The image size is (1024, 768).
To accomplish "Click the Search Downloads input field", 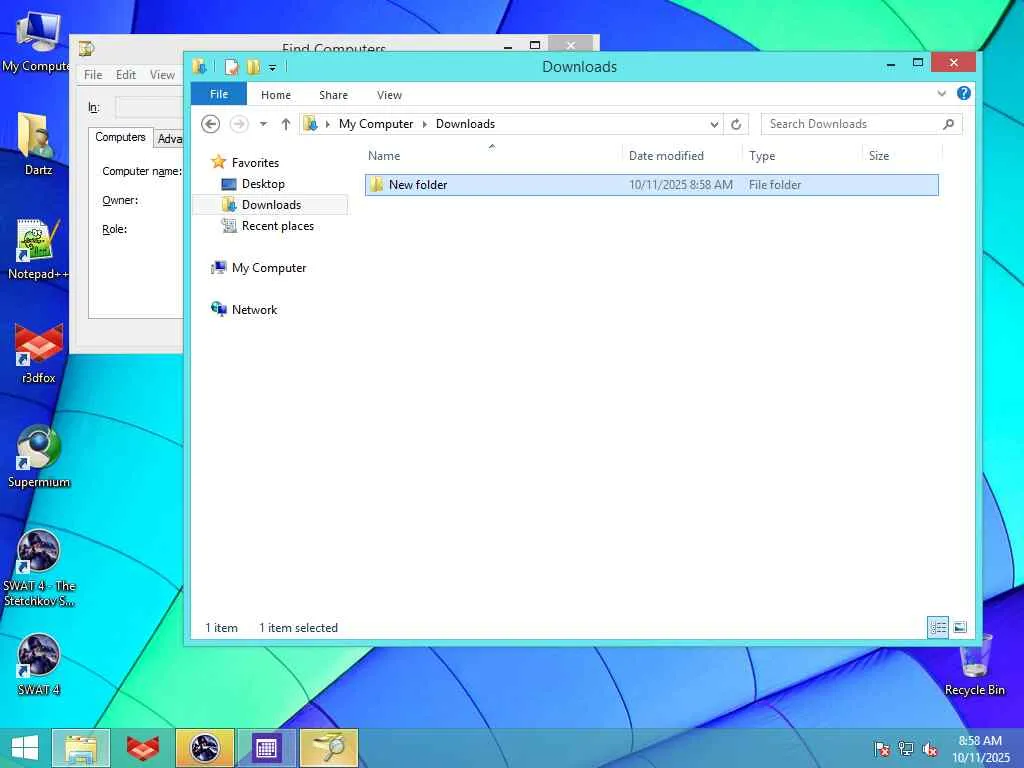I will point(852,124).
